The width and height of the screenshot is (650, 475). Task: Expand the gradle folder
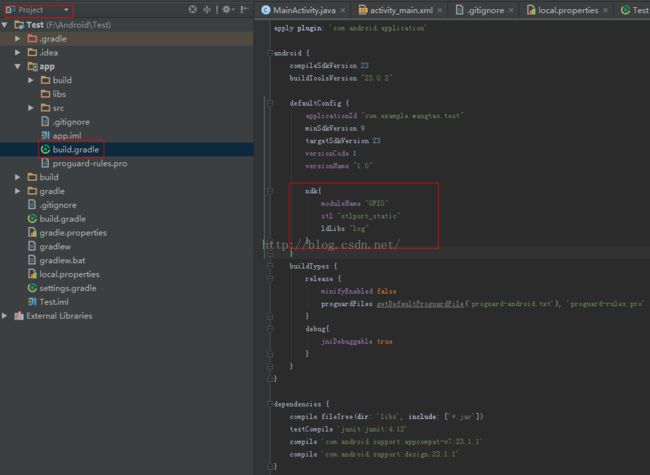pyautogui.click(x=17, y=191)
